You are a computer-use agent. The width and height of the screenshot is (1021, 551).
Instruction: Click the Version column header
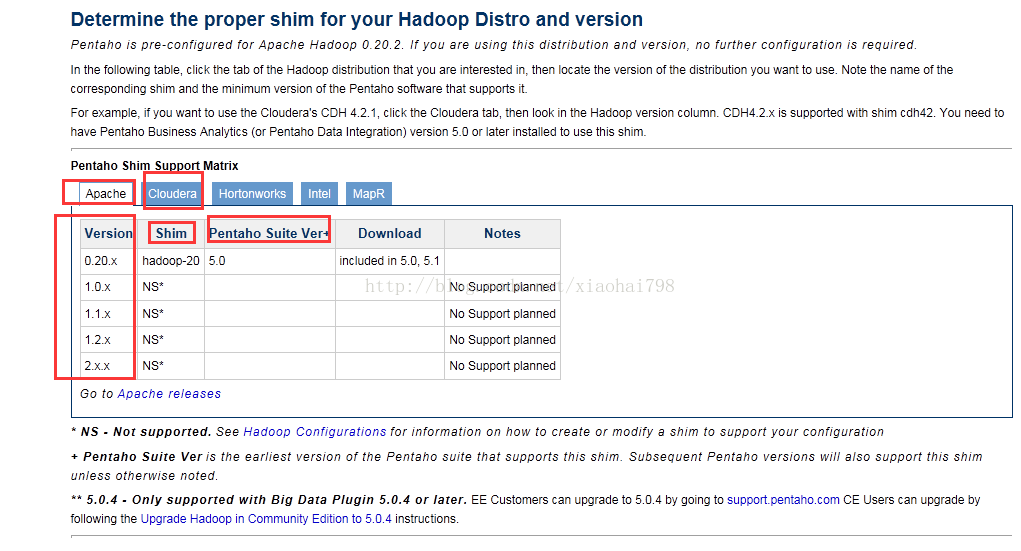point(109,234)
